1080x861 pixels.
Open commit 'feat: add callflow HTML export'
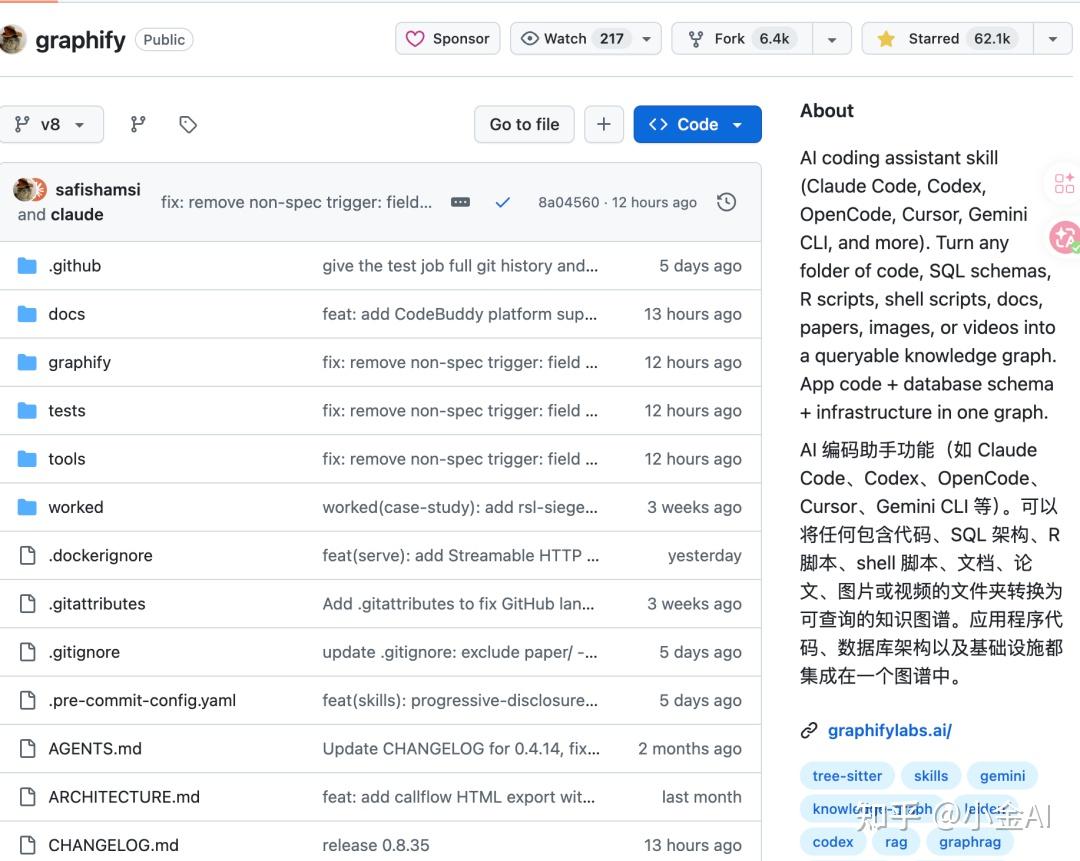click(459, 797)
